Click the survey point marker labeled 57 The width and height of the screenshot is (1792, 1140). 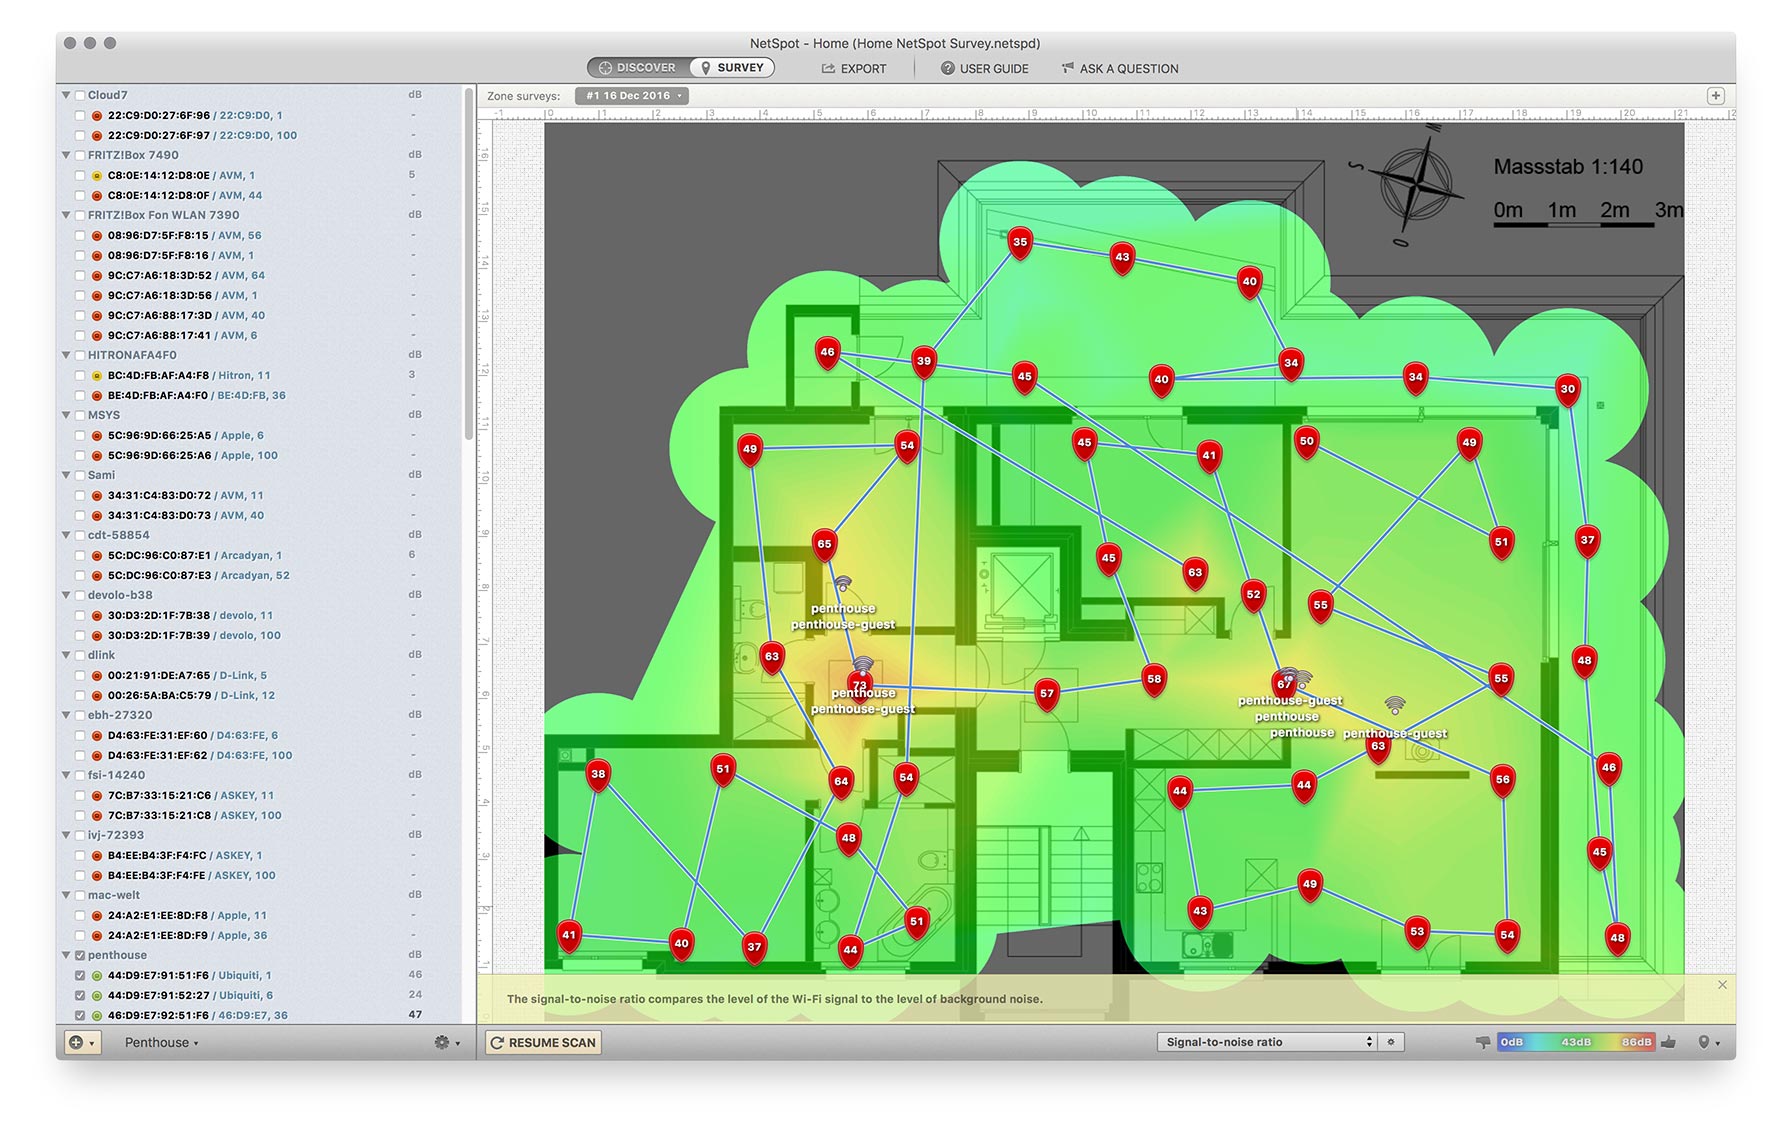(1047, 695)
